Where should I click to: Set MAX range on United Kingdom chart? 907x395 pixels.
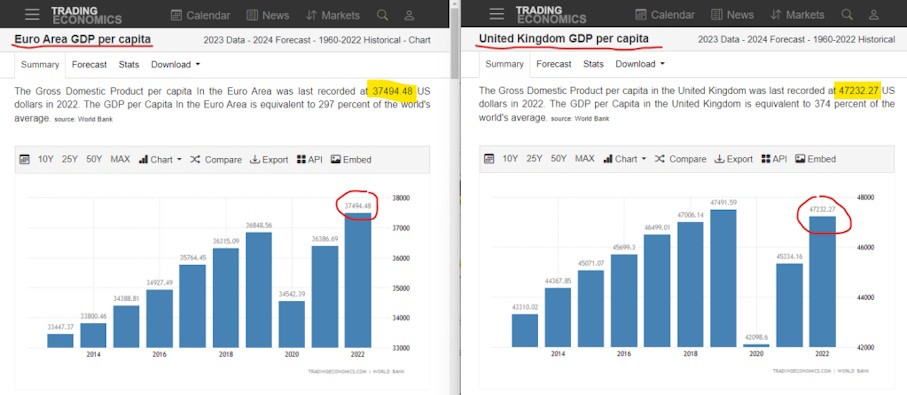coord(585,159)
